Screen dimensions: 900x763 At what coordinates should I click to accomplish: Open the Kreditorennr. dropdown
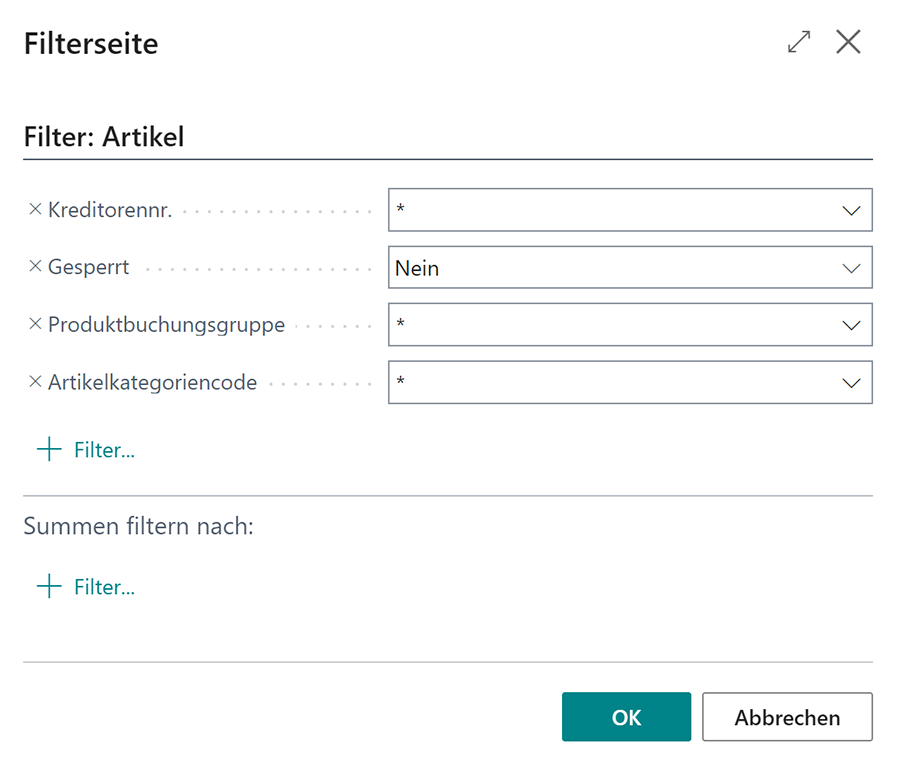[851, 209]
